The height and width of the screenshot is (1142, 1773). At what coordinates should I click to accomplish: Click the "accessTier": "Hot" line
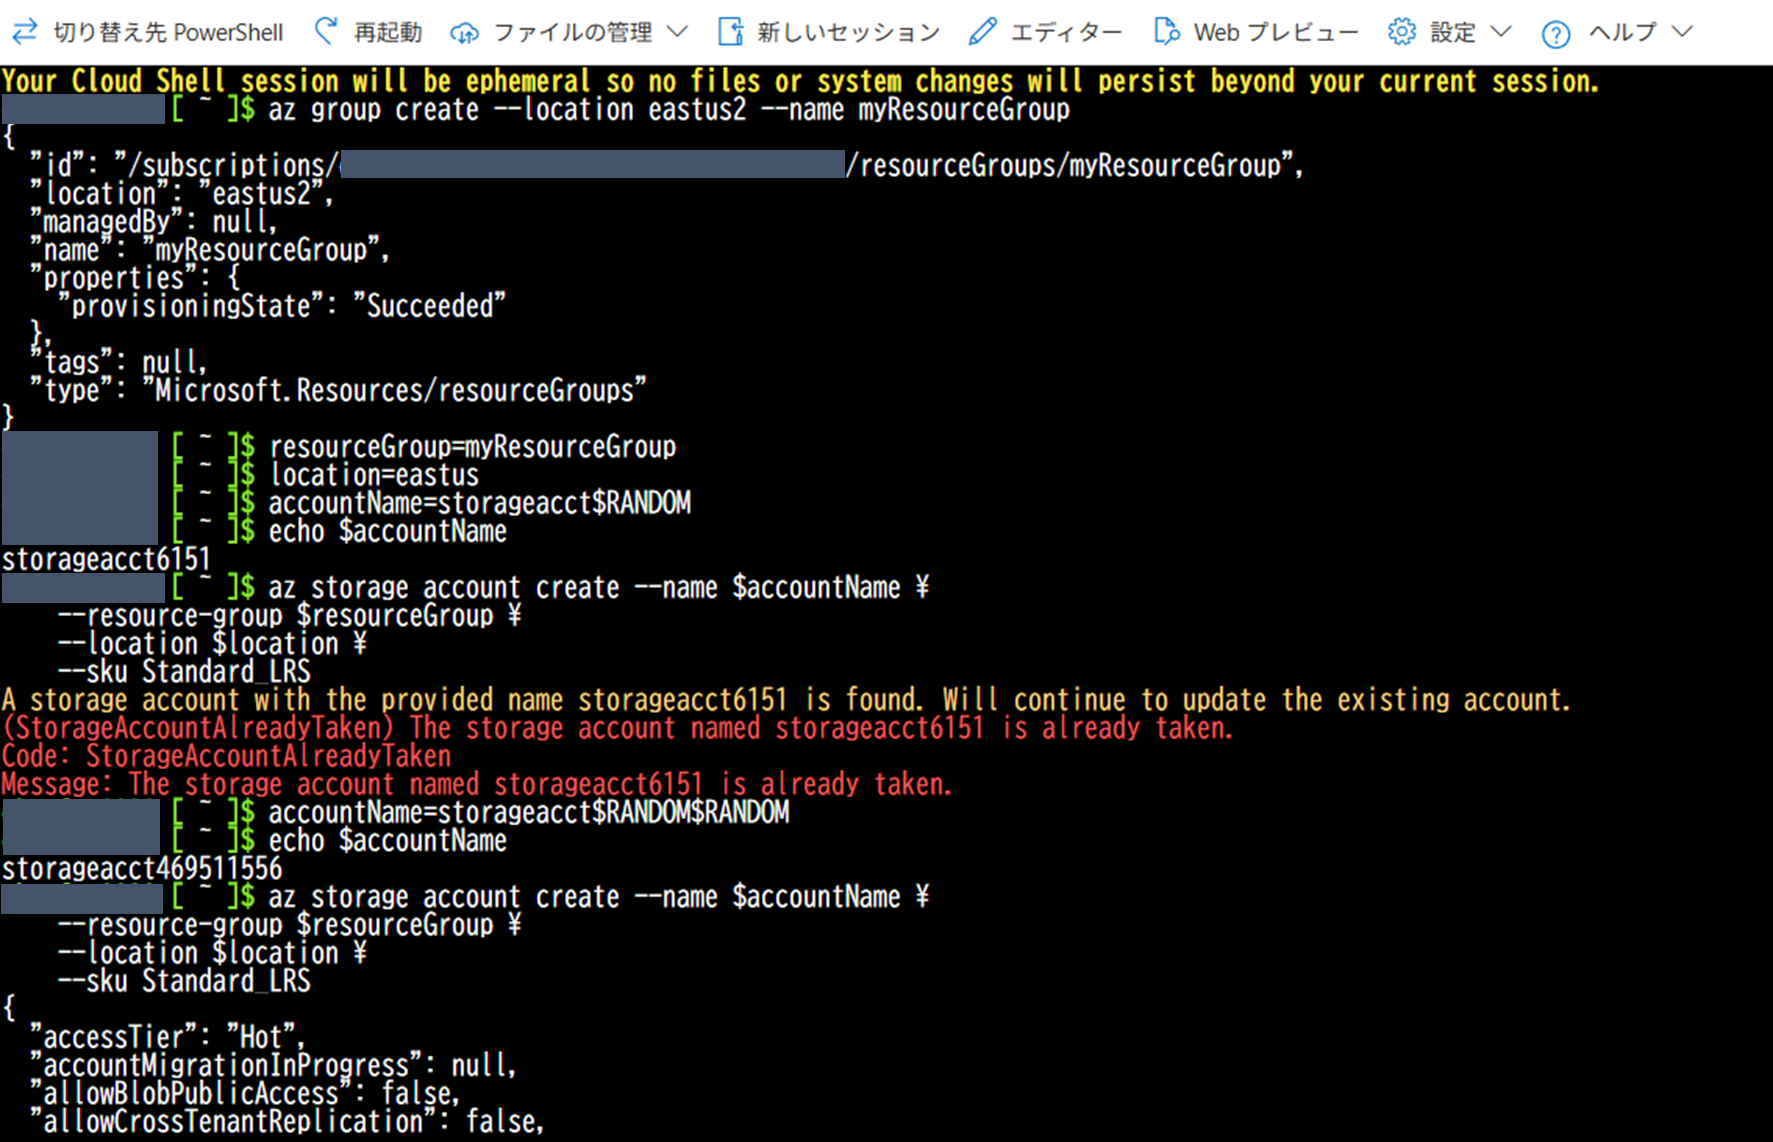167,1037
